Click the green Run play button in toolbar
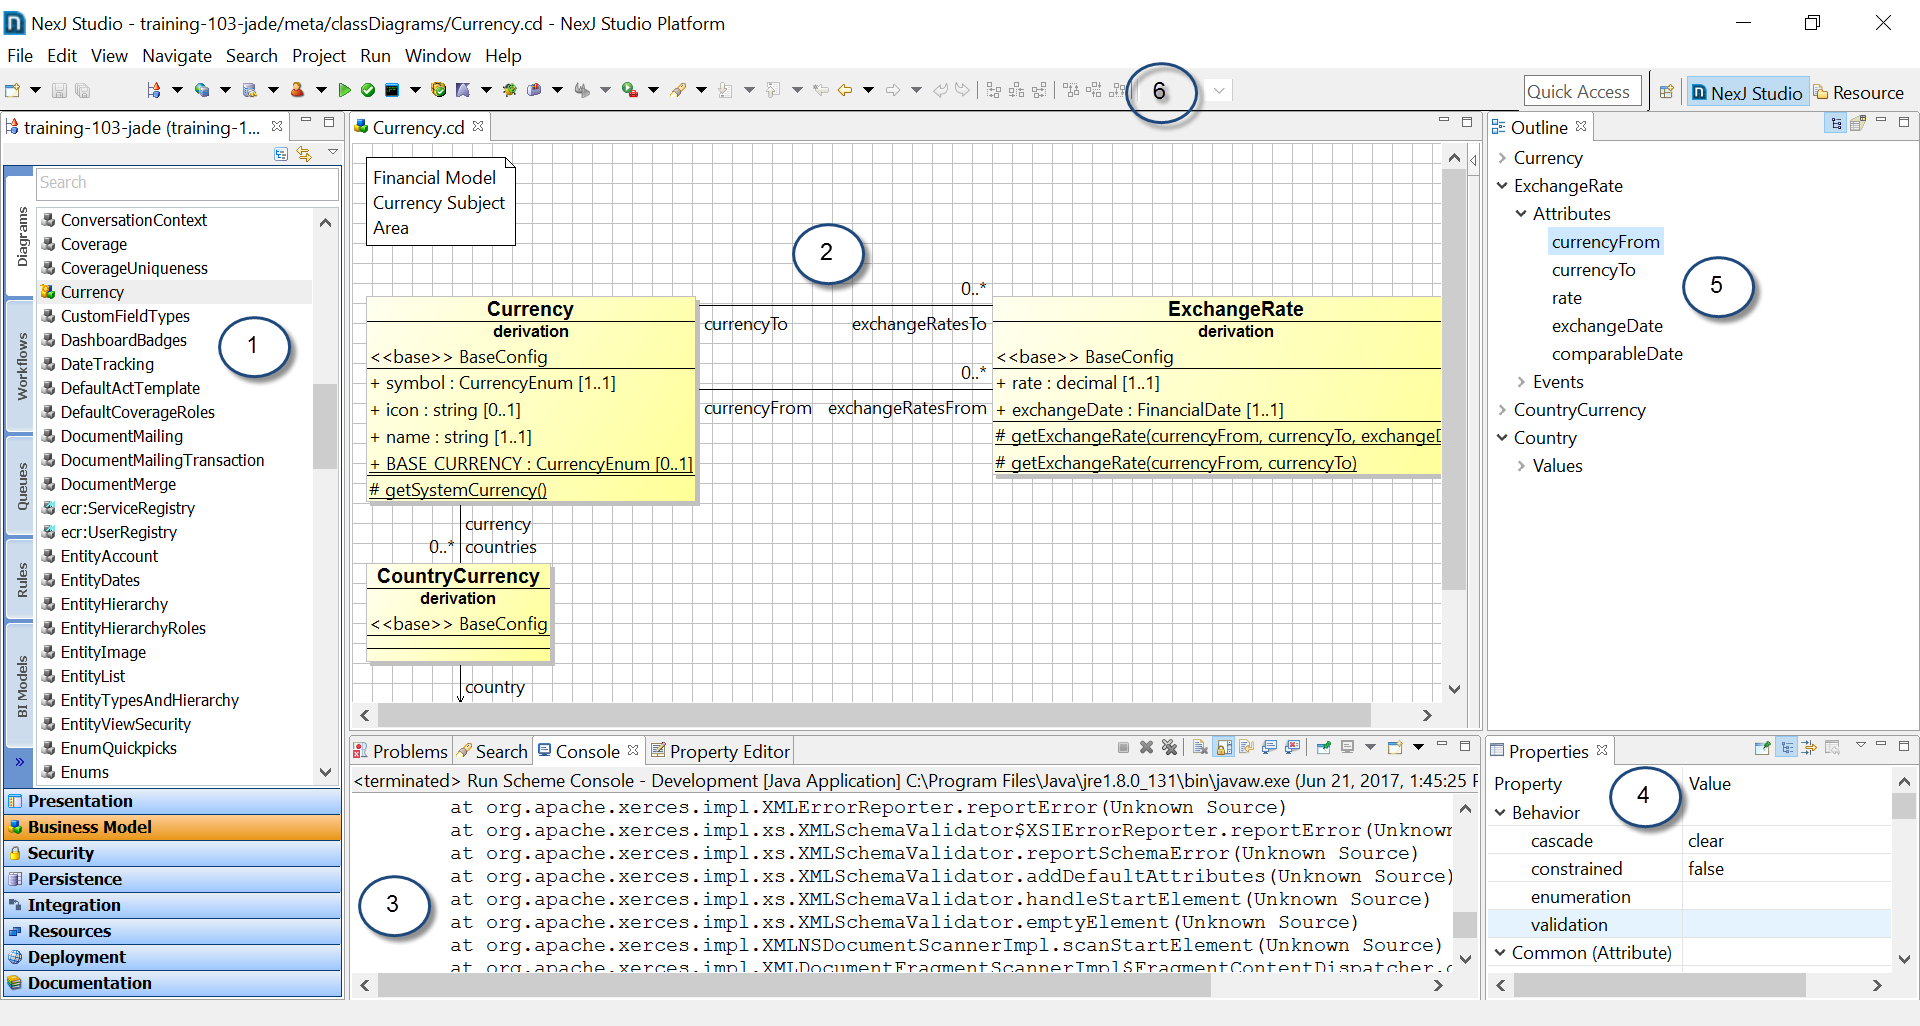This screenshot has width=1920, height=1026. coord(345,91)
